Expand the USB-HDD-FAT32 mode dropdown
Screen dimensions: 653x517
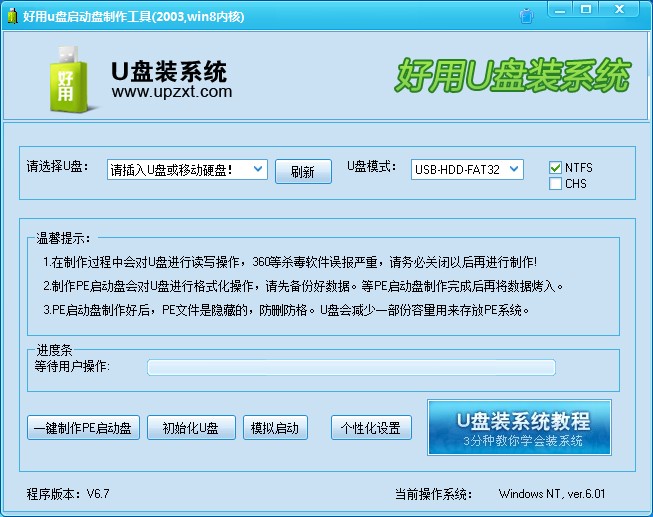point(467,170)
